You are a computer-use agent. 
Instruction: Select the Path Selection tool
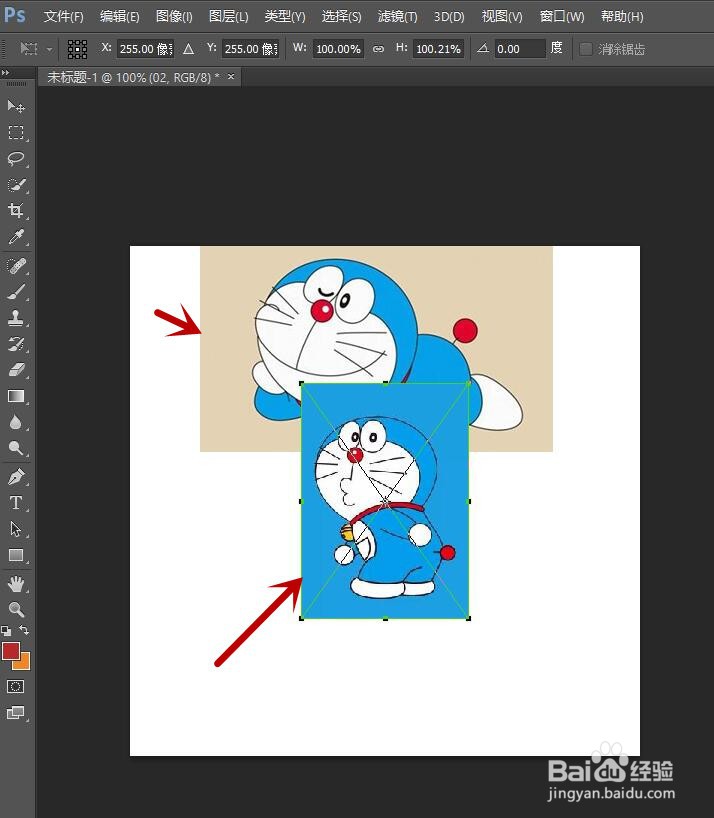16,529
